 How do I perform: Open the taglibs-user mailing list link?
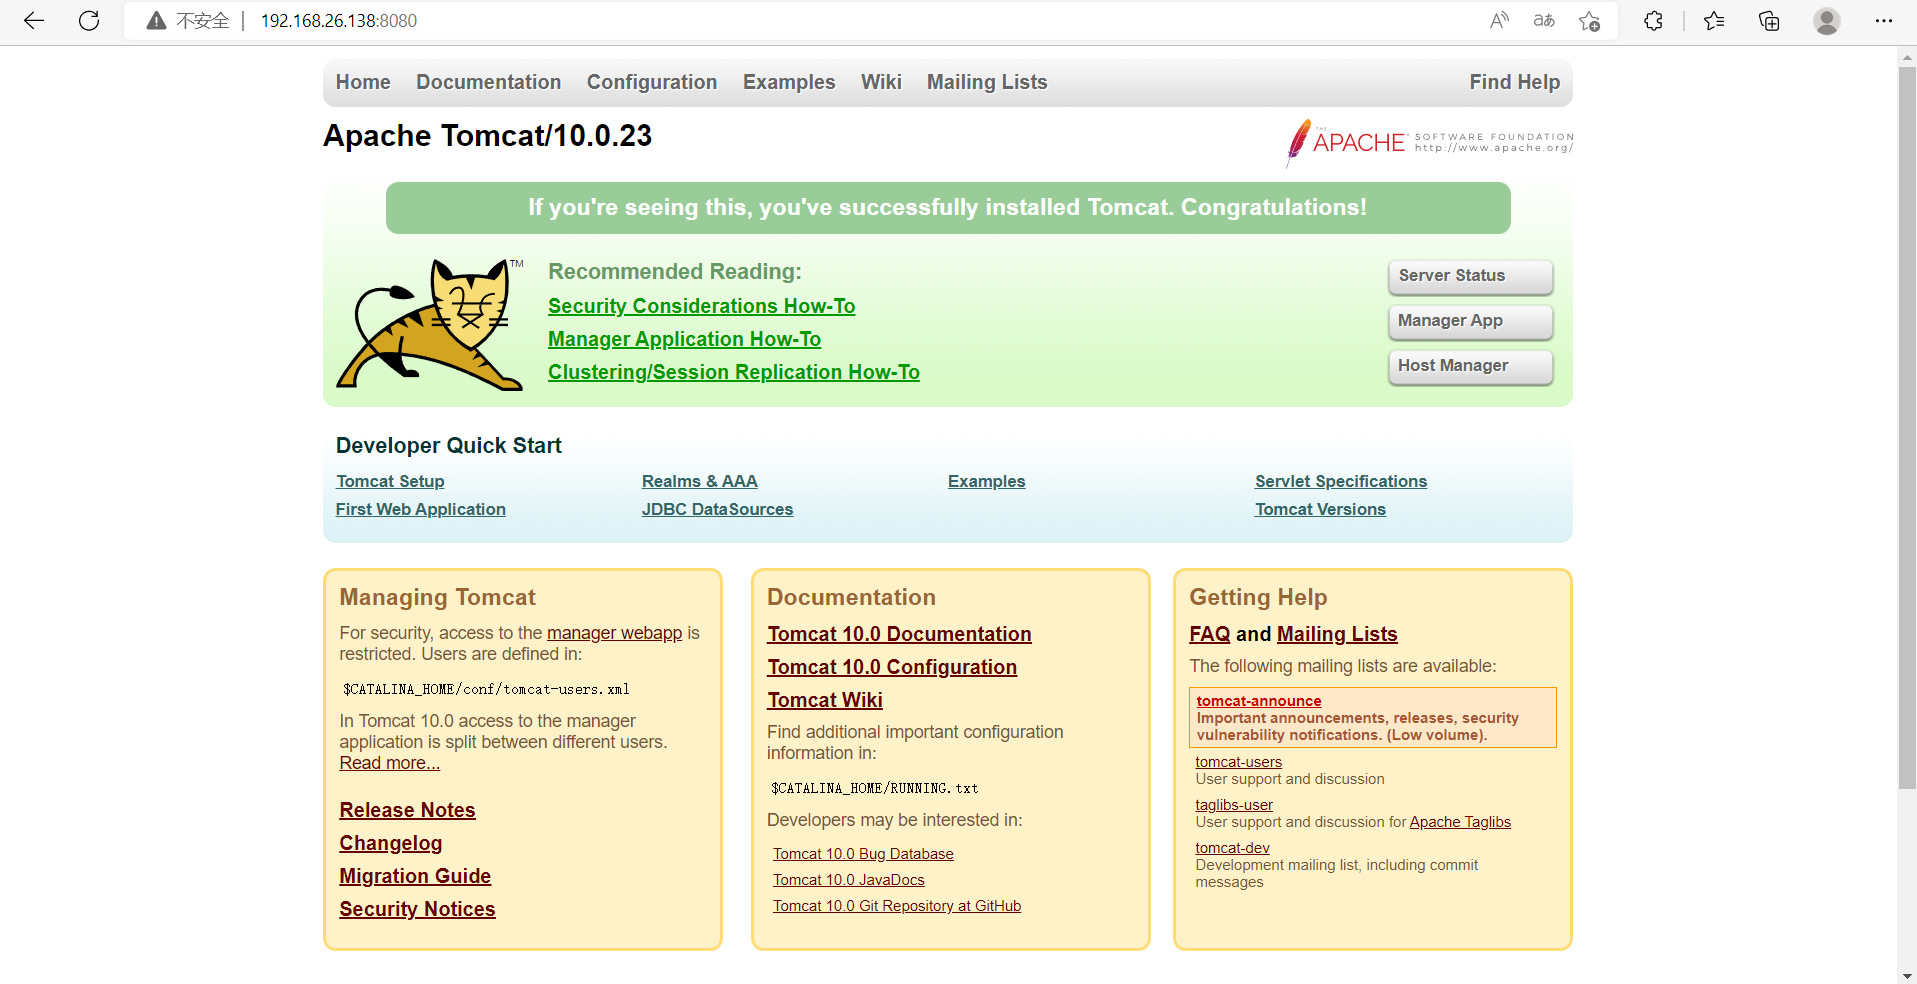pos(1234,805)
